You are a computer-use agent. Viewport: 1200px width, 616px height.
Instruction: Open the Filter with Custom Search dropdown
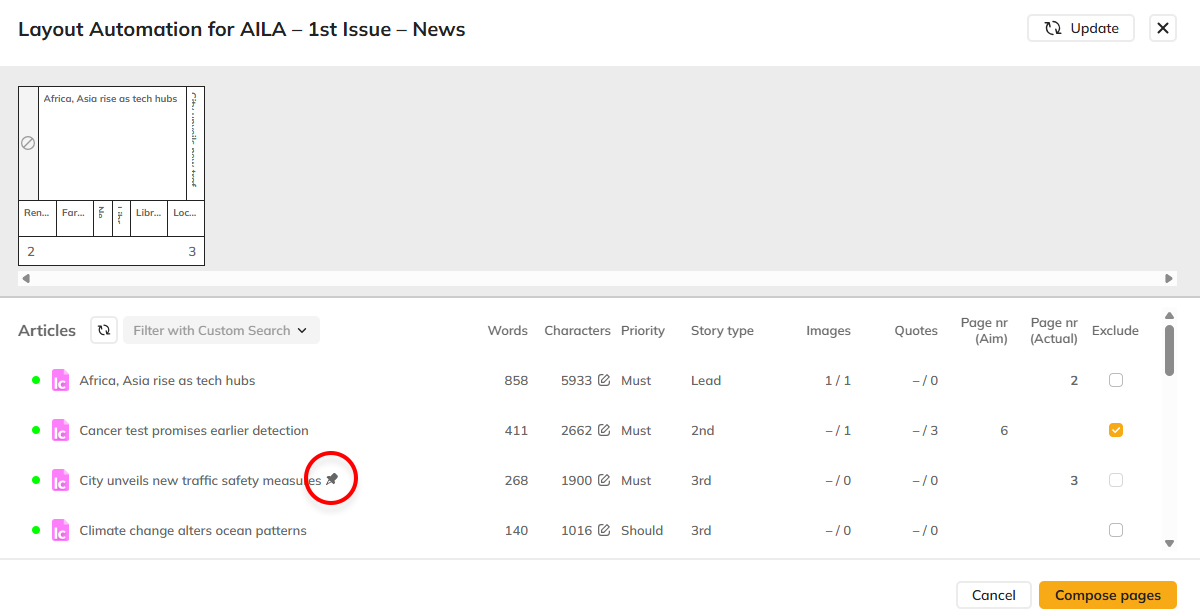[220, 330]
